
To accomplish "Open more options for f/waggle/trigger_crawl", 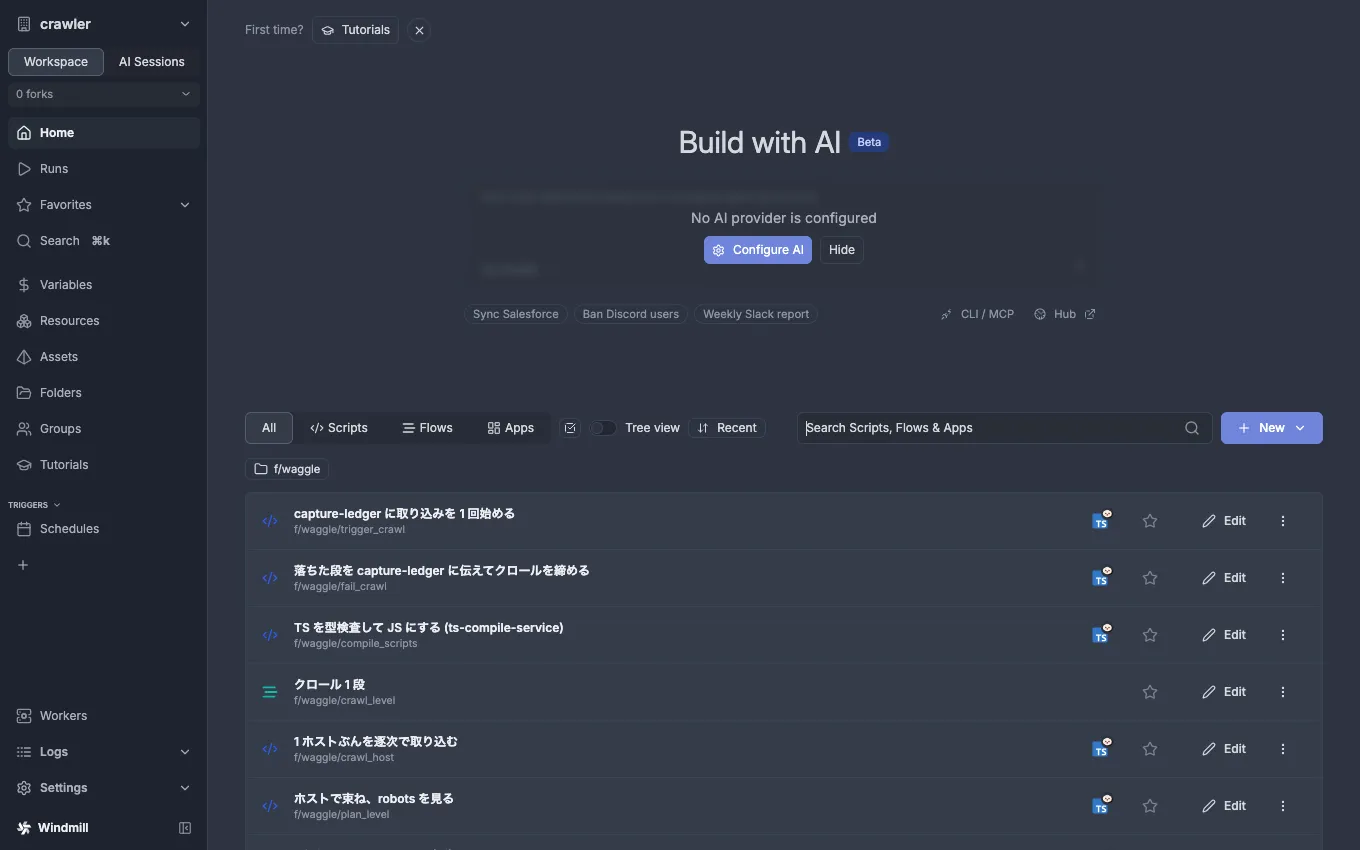I will coord(1283,521).
